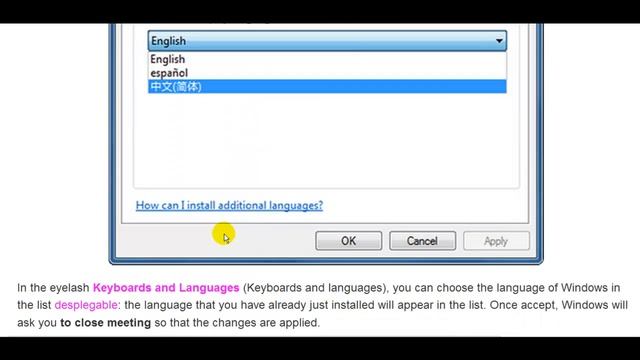Click the pink 'Keyboards and Languages' text

(x=166, y=288)
